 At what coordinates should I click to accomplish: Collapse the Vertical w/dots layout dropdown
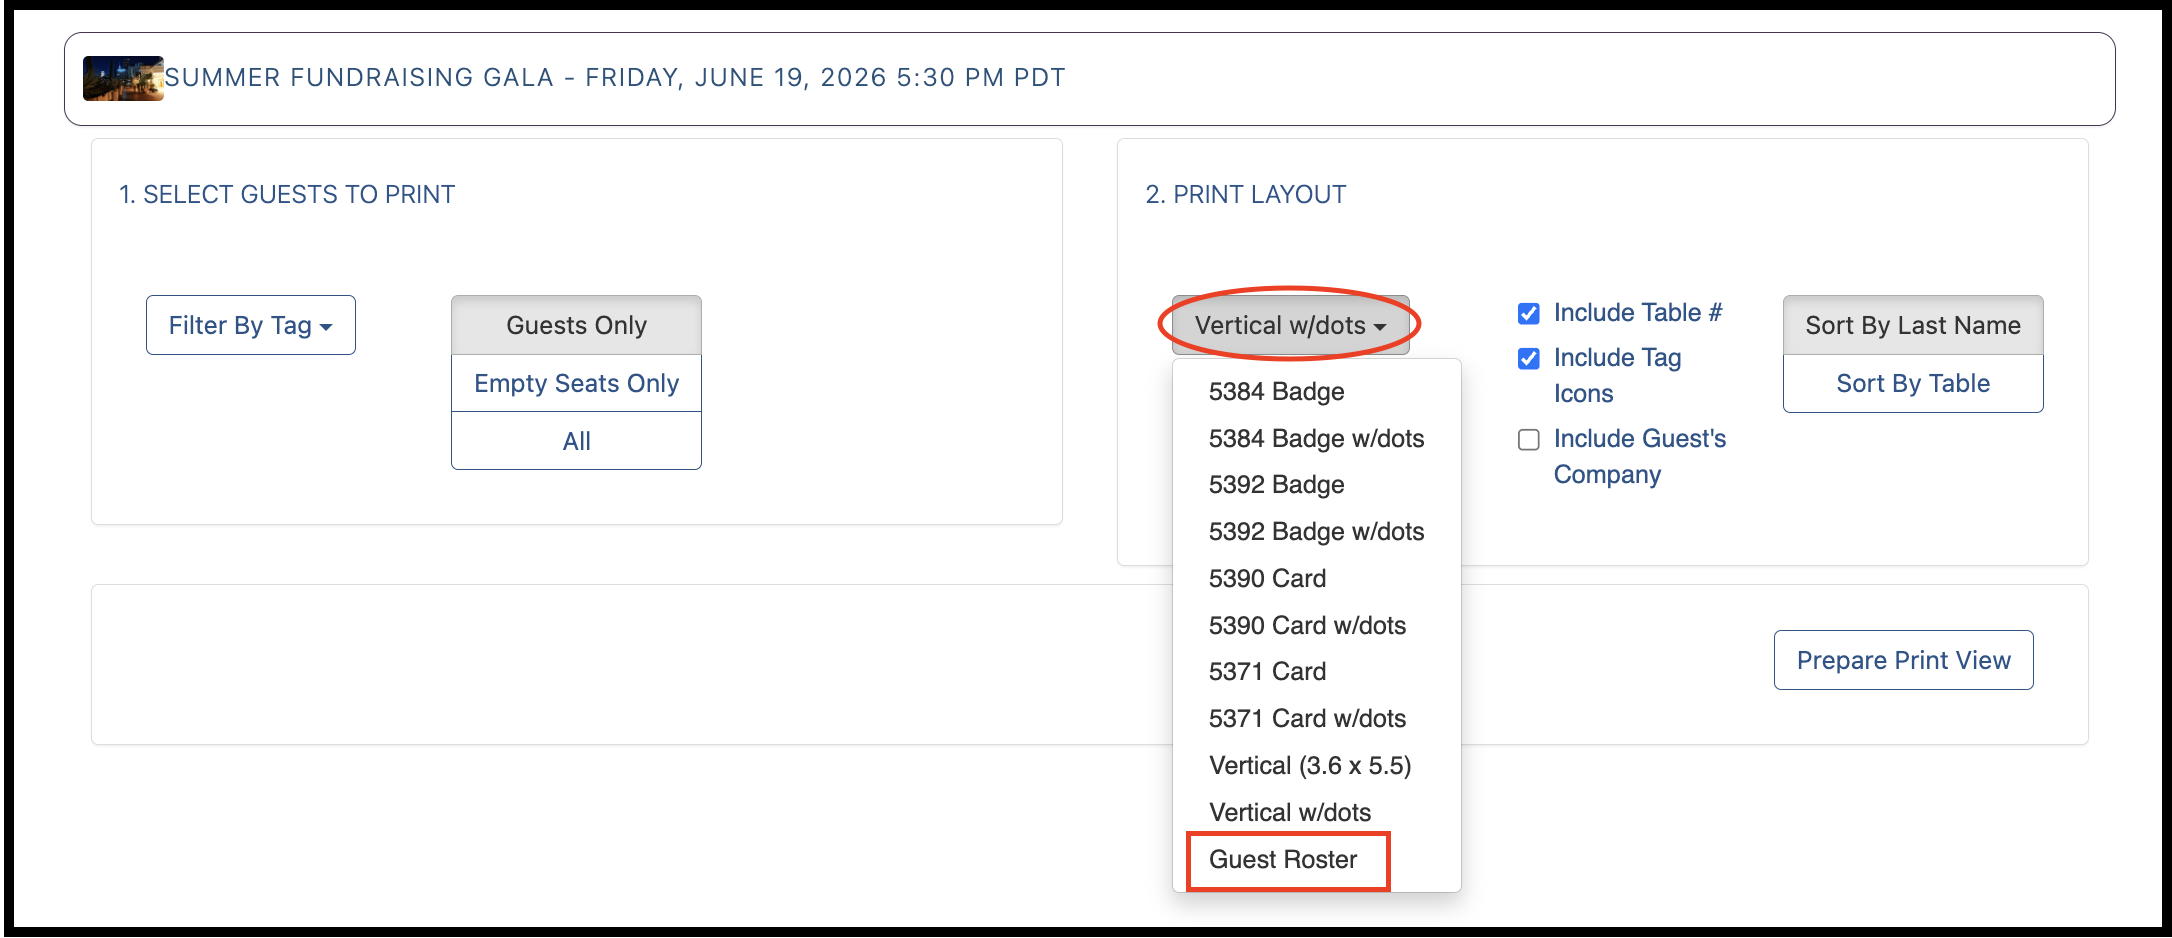coord(1290,325)
